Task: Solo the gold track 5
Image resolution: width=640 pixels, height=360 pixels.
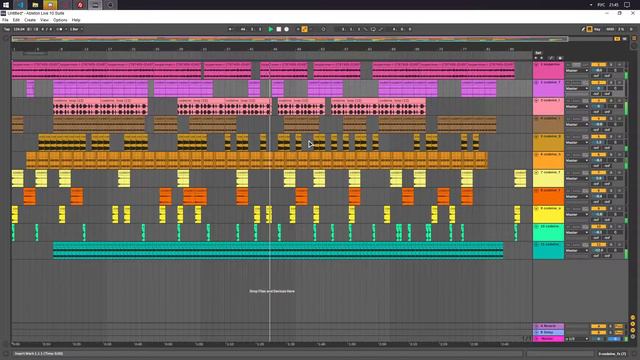Action: 611,136
